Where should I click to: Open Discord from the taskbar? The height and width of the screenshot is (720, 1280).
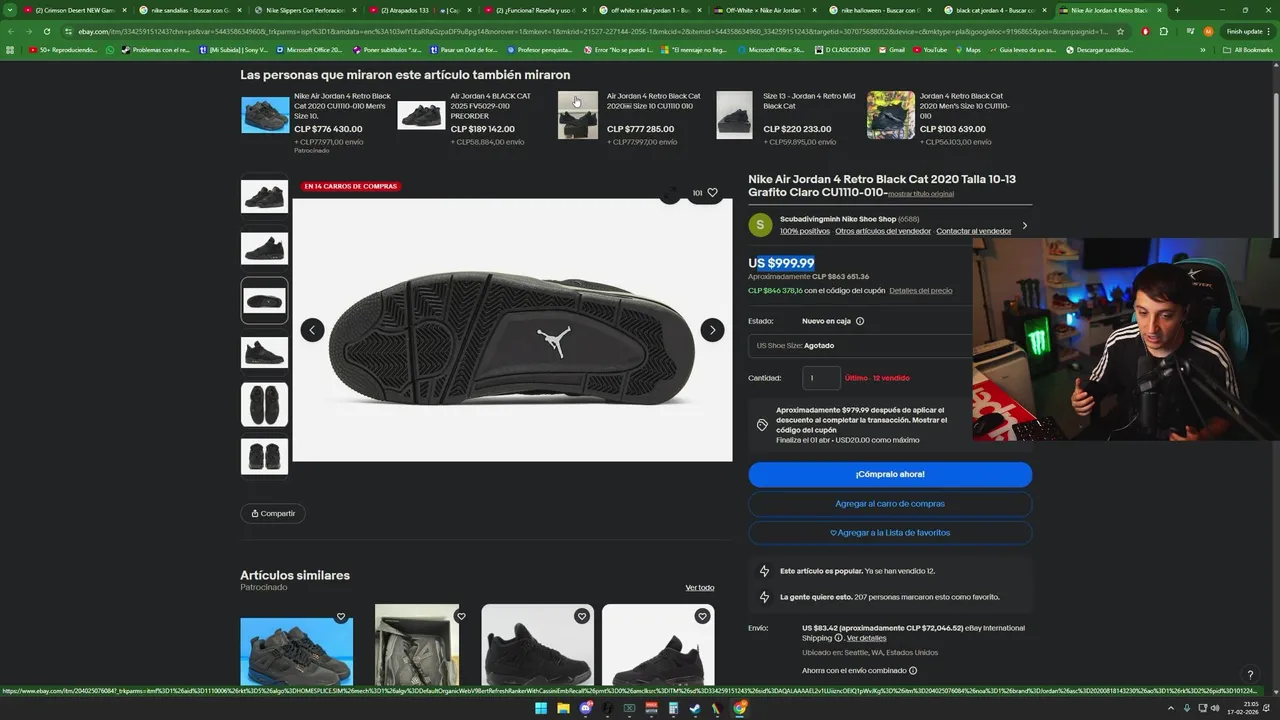(x=585, y=708)
